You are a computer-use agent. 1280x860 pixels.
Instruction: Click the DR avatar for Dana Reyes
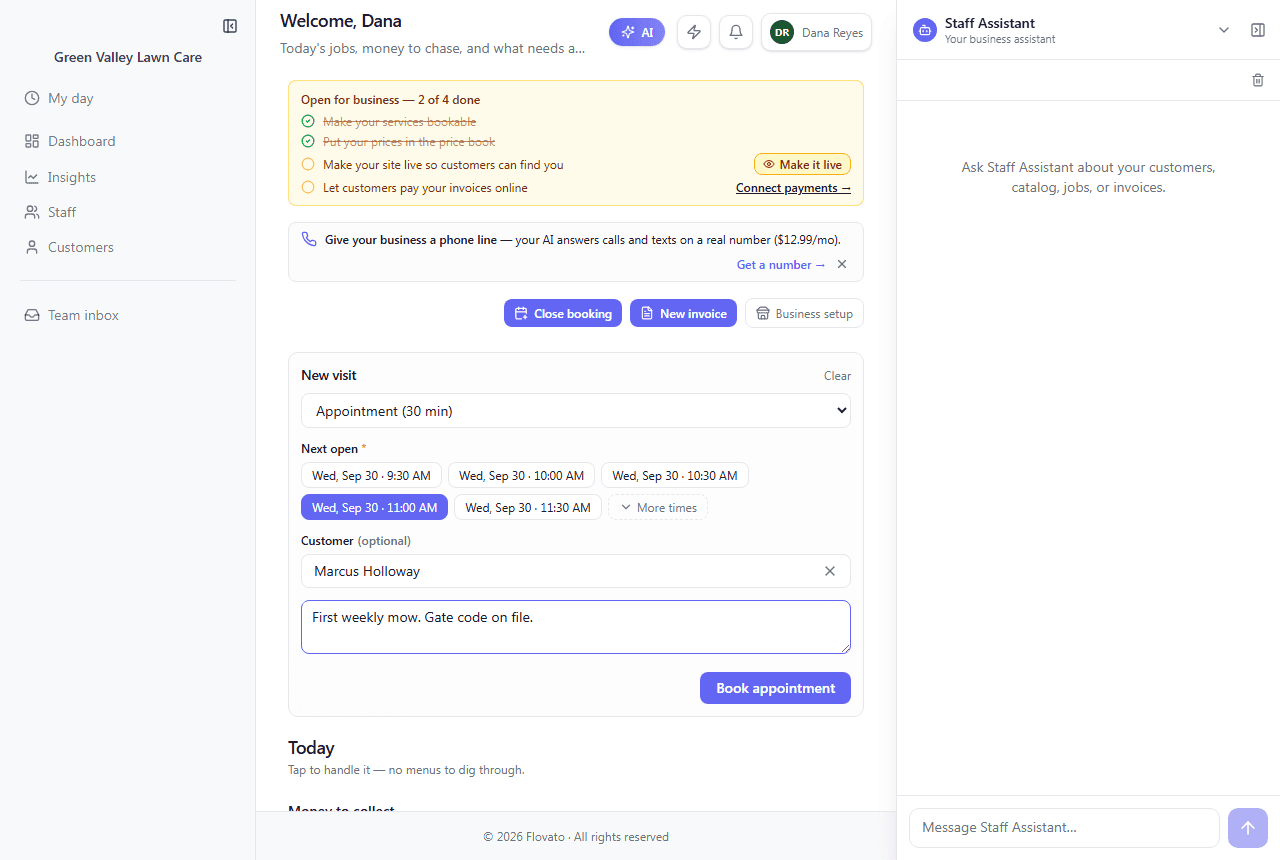[782, 32]
